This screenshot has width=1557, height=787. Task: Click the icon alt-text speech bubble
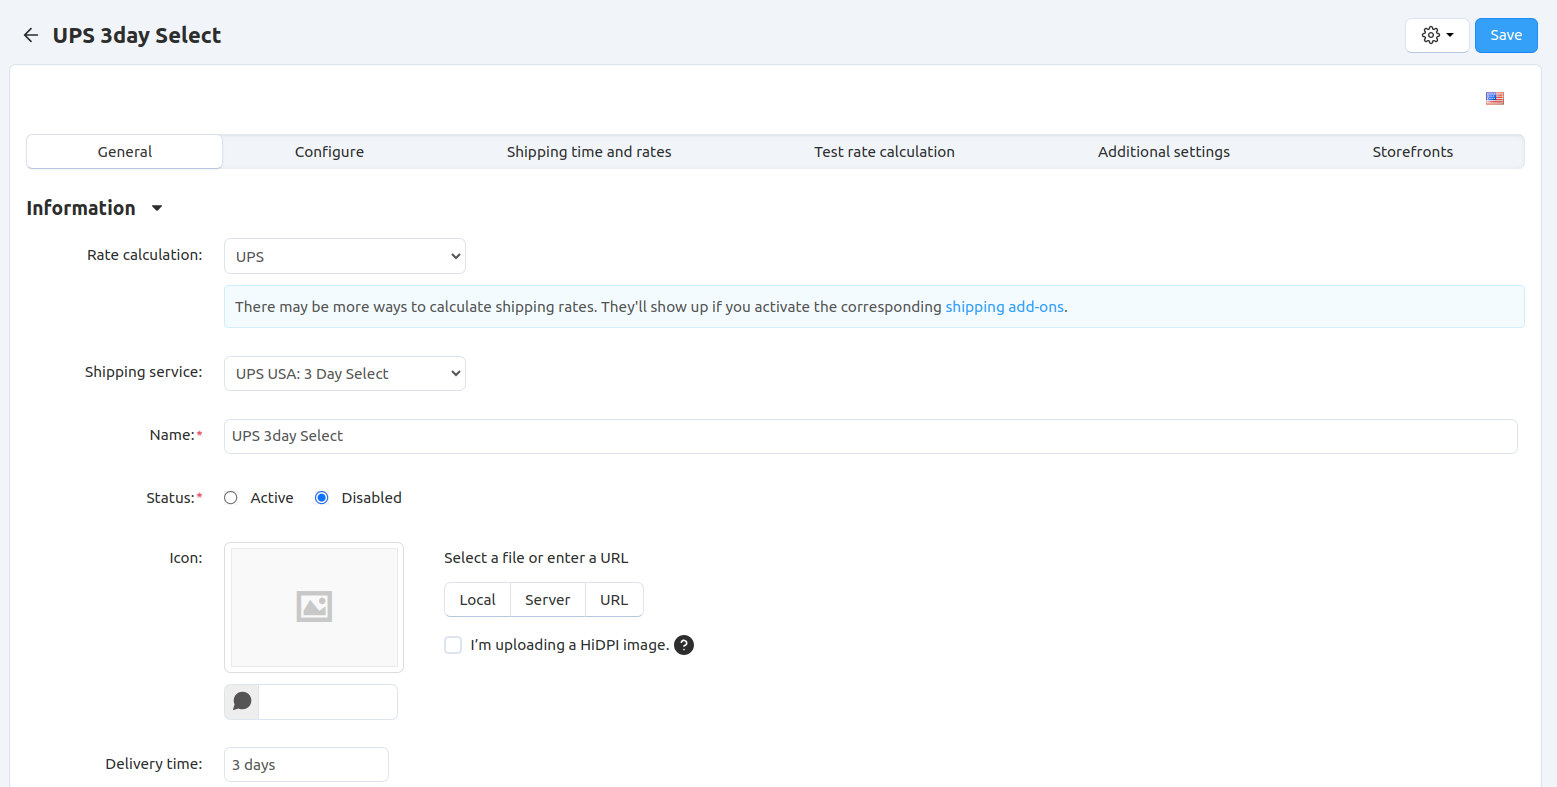coord(242,702)
